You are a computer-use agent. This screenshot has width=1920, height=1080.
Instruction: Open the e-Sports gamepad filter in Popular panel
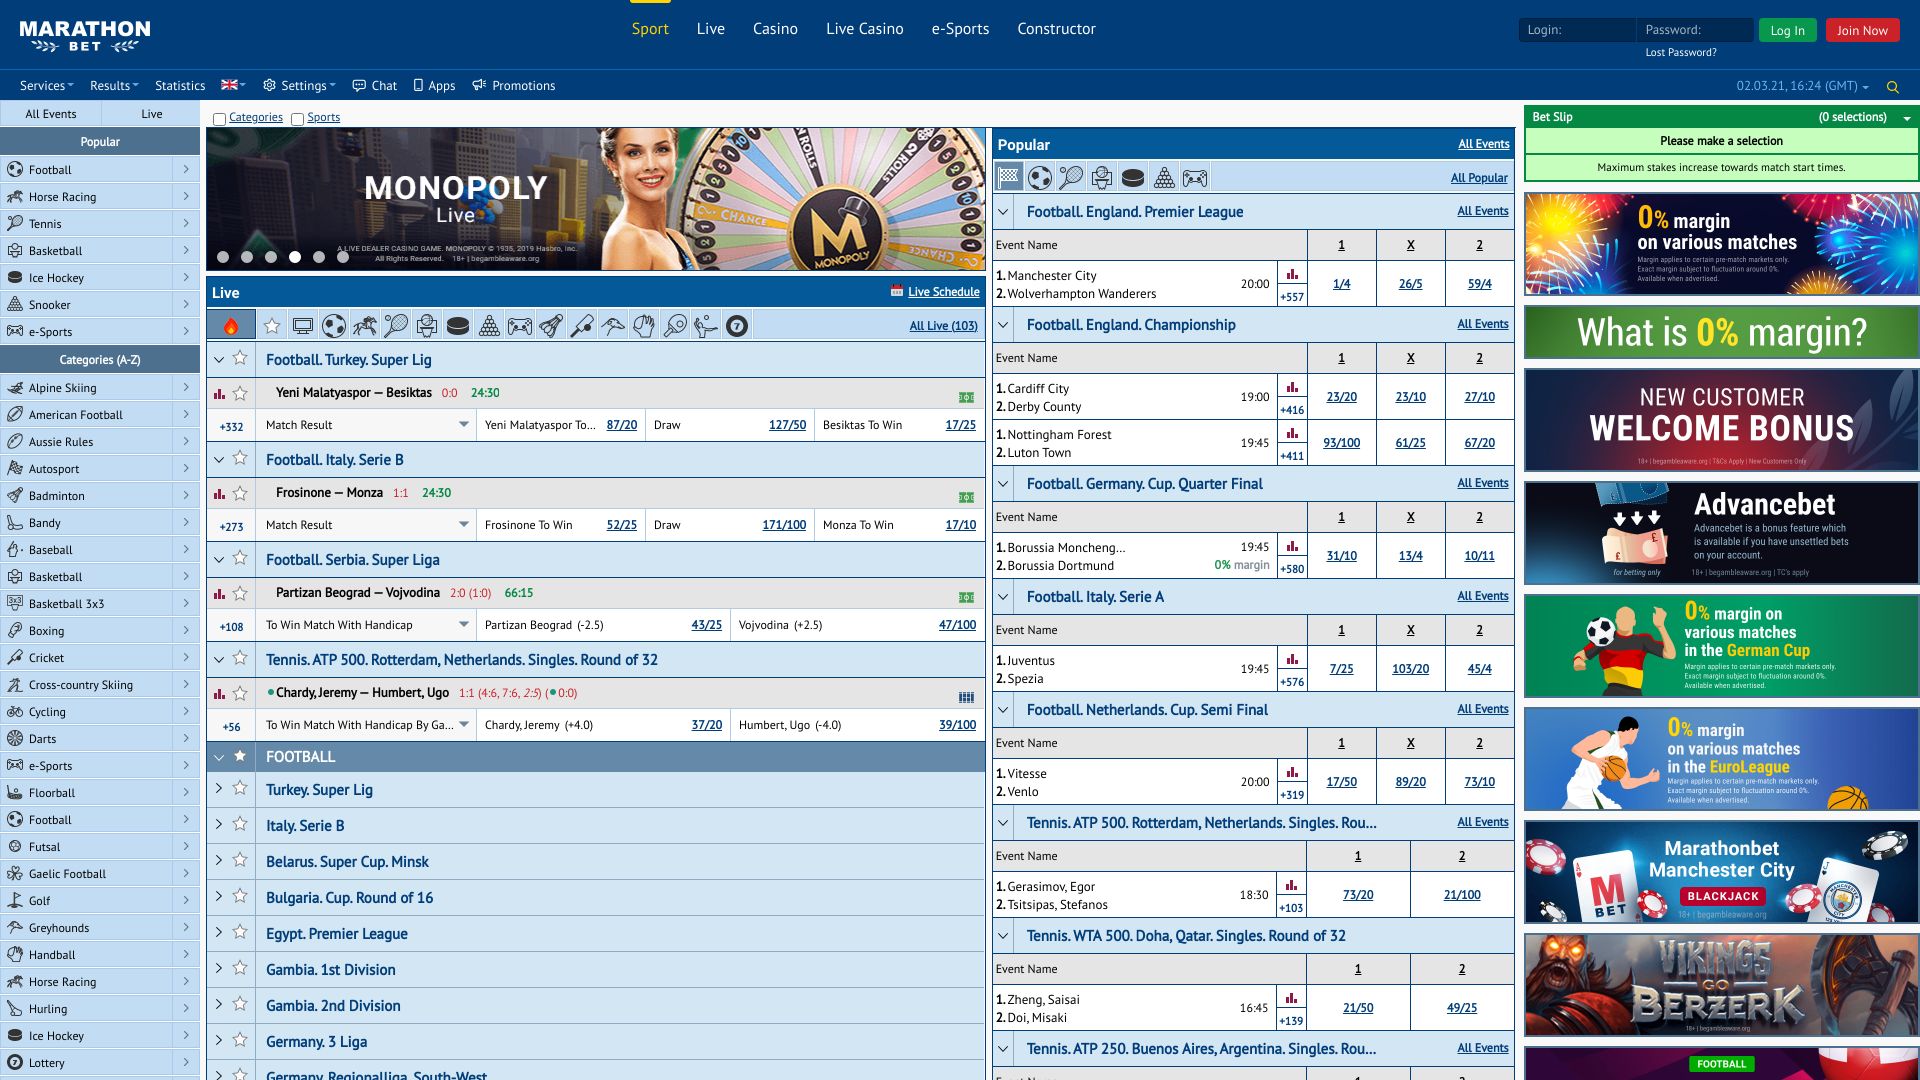click(1195, 177)
